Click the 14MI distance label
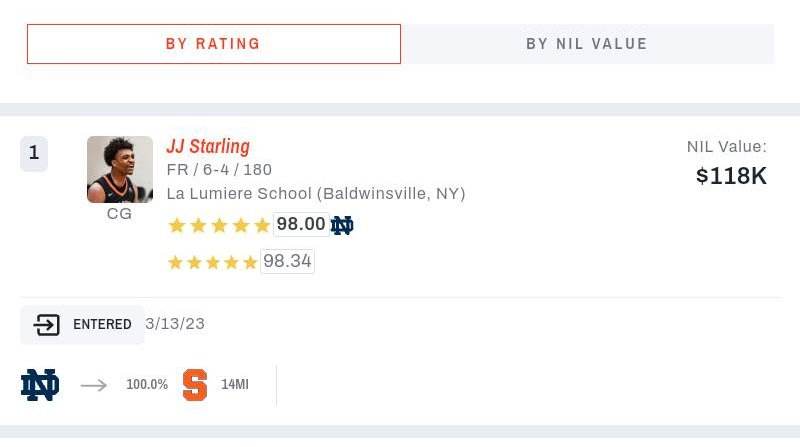Viewport: 800px width, 447px height. tap(235, 385)
